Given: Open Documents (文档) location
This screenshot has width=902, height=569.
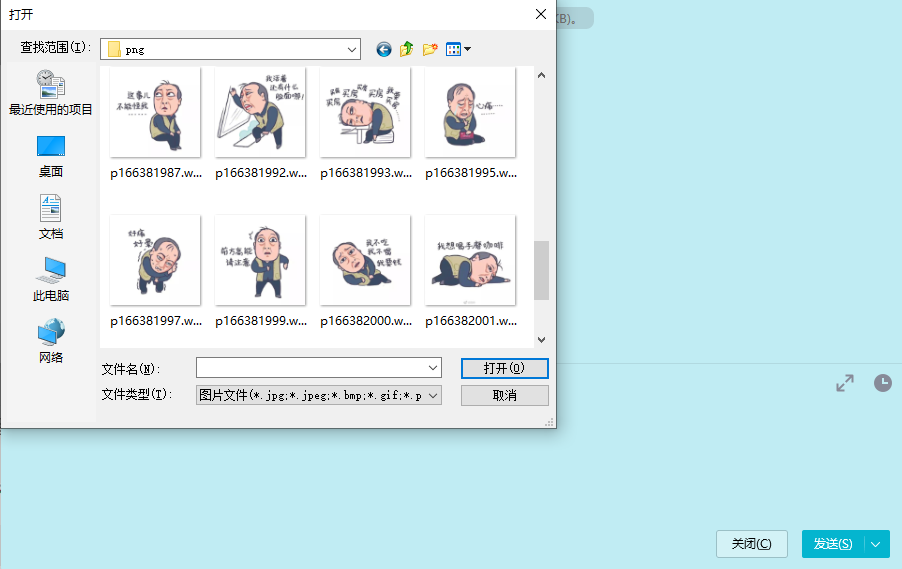Looking at the screenshot, I should click(51, 217).
